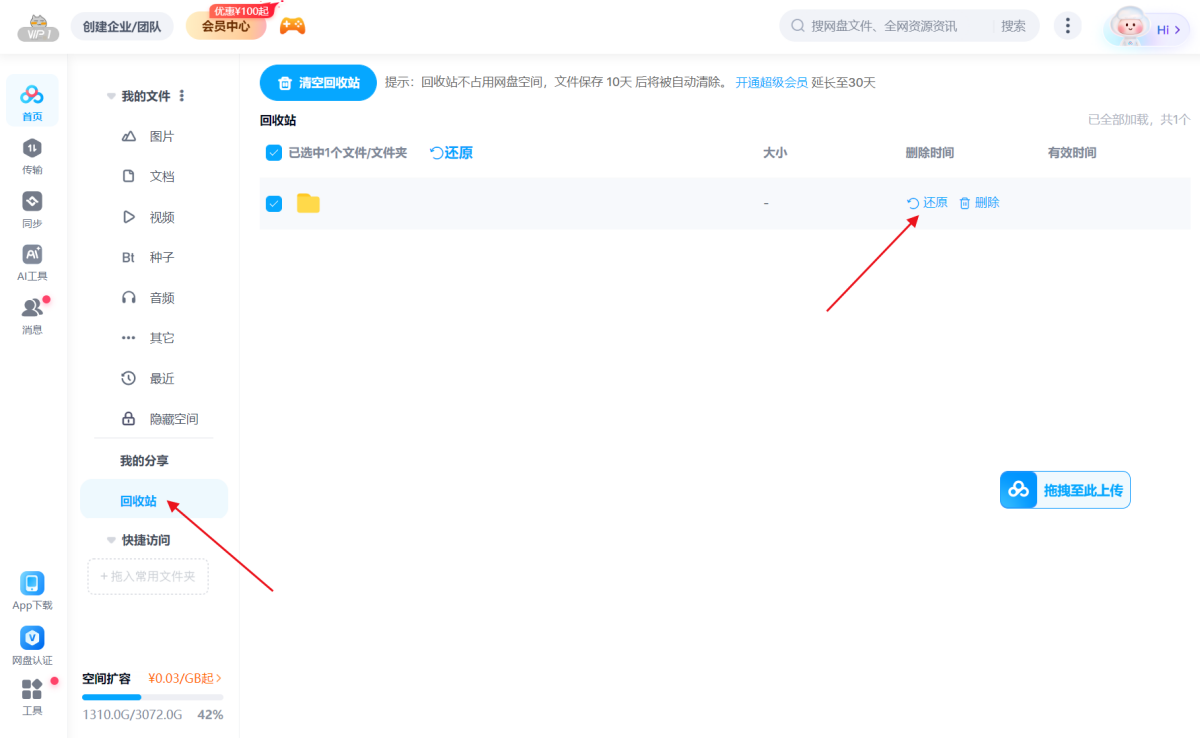
Task: Open the three-dot more menu in top bar
Action: tap(1068, 26)
